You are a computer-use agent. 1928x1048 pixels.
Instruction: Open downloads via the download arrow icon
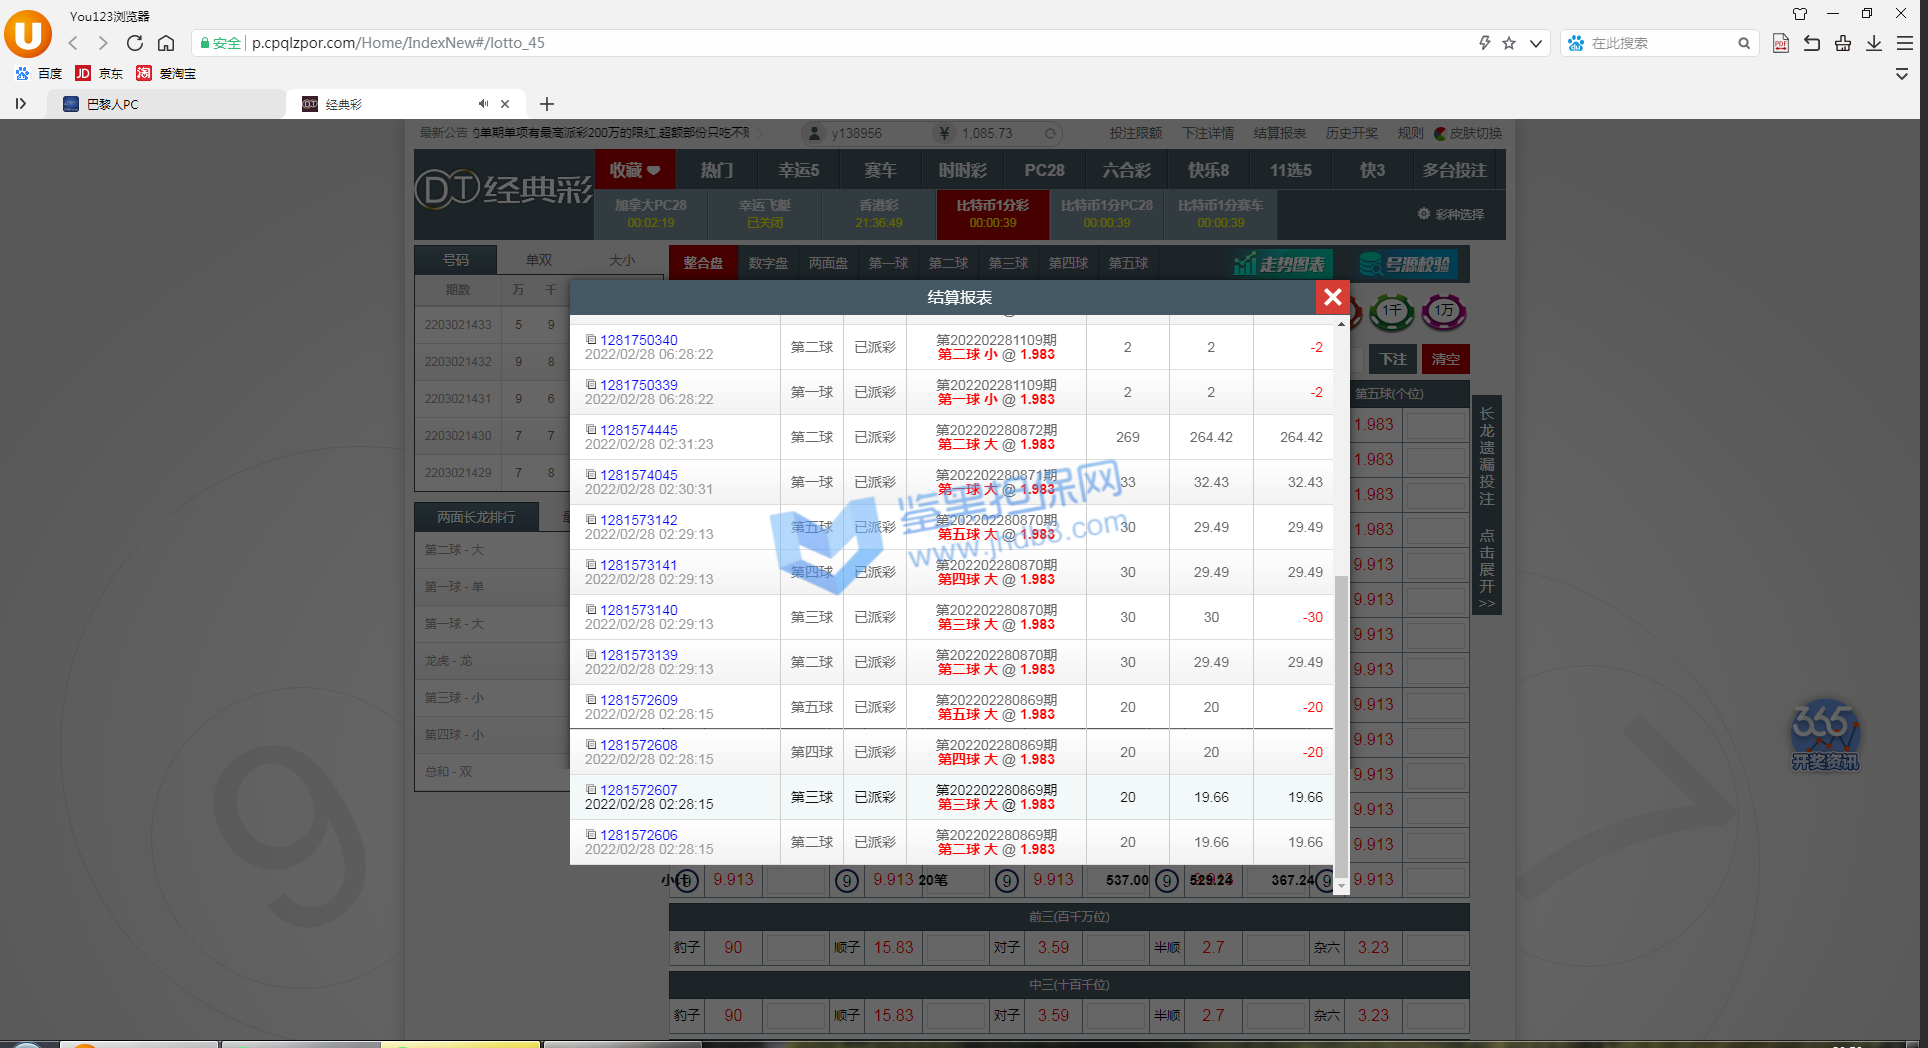(1873, 43)
